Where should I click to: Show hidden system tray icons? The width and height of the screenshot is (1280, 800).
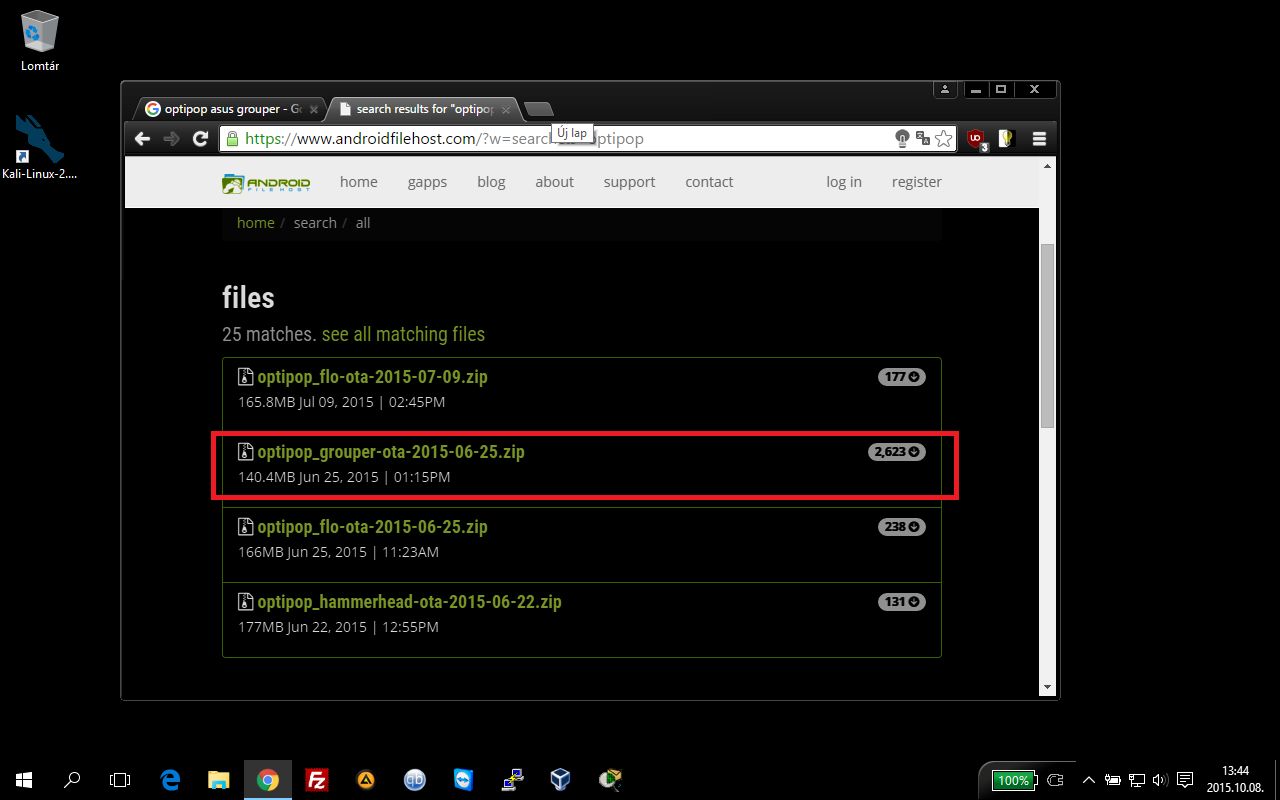click(x=1088, y=780)
